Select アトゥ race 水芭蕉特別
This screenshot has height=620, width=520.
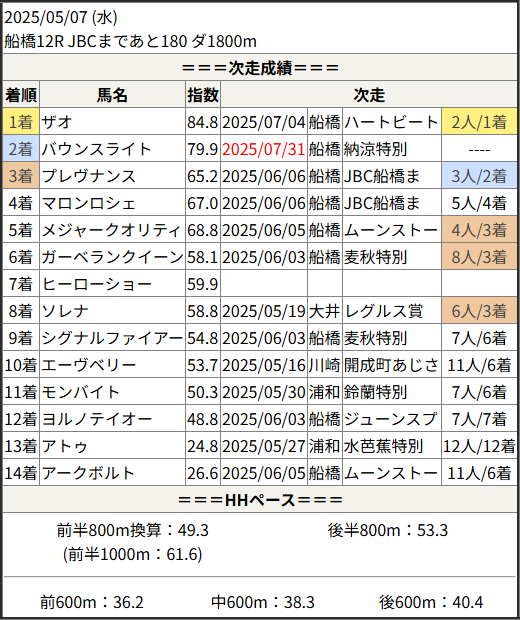(x=383, y=446)
